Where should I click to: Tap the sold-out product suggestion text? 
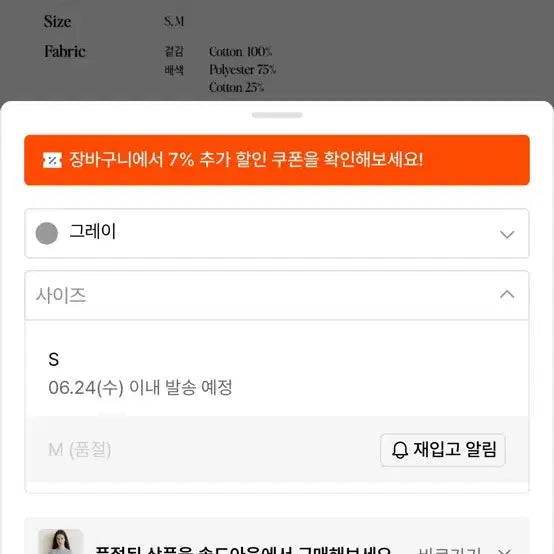243,550
